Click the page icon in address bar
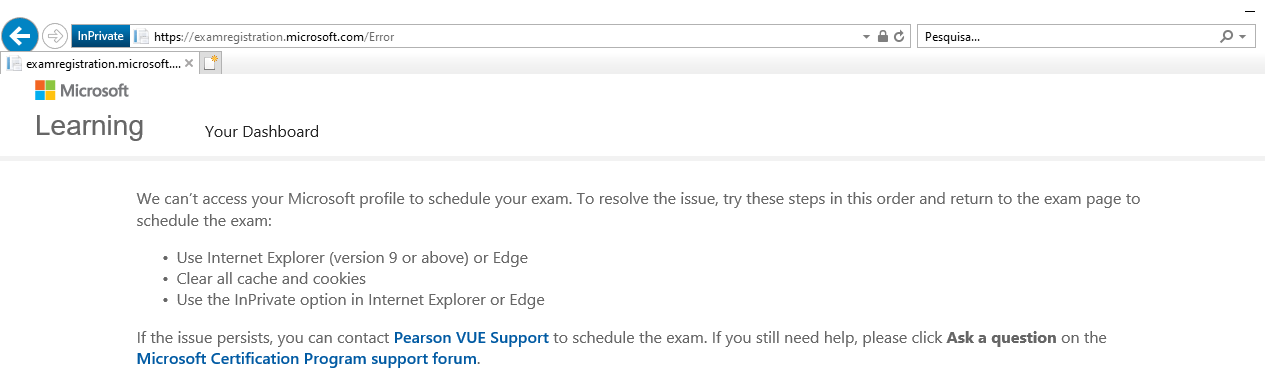 [x=142, y=36]
